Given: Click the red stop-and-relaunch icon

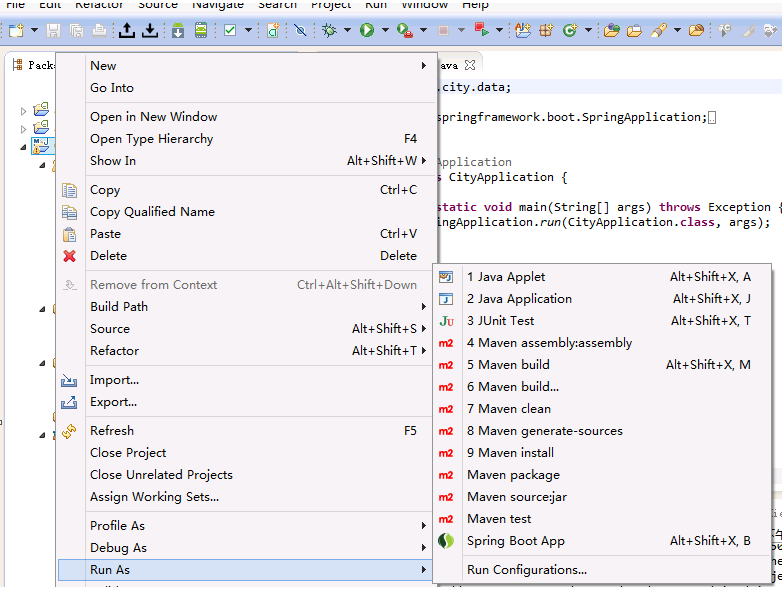Looking at the screenshot, I should (x=482, y=30).
